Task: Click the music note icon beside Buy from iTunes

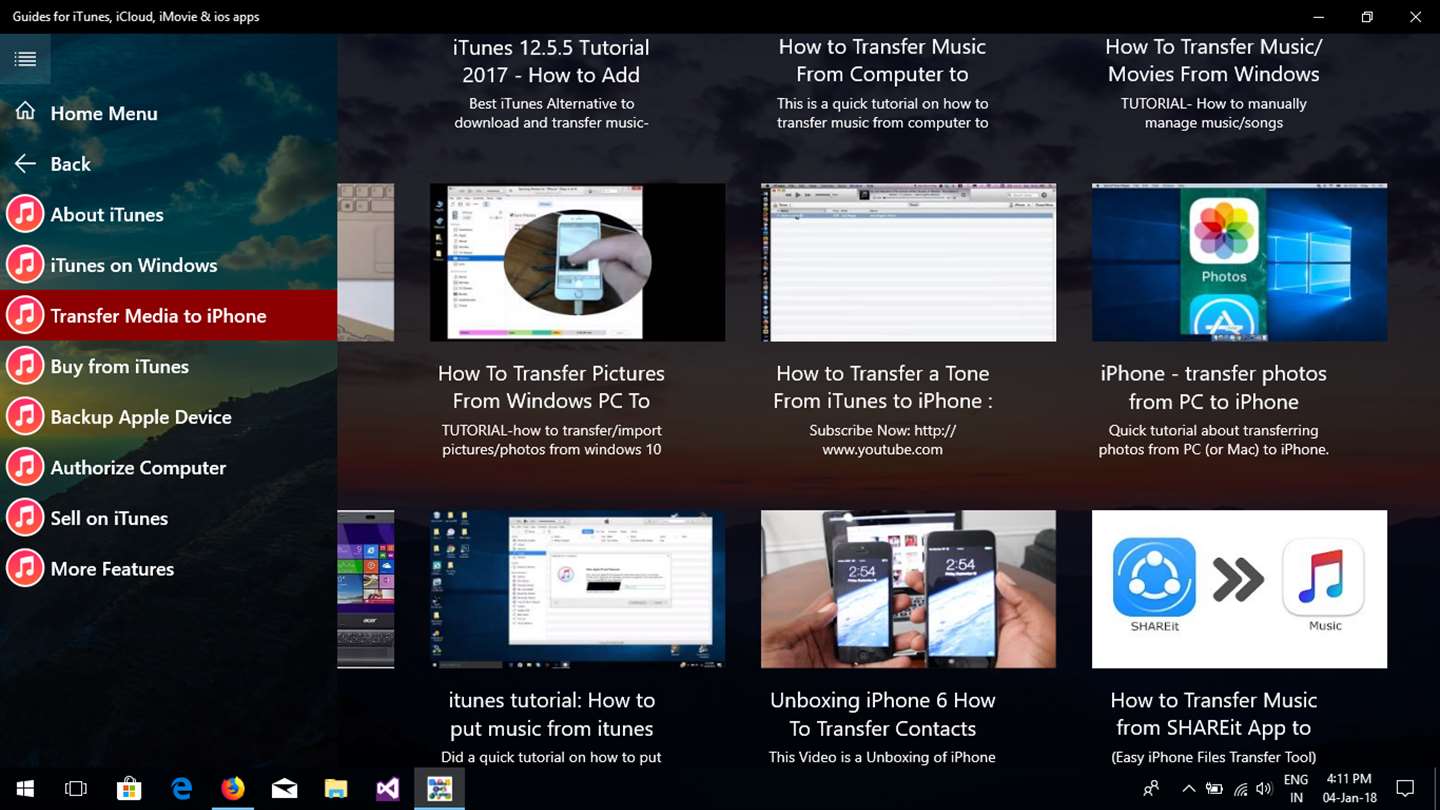Action: click(25, 366)
